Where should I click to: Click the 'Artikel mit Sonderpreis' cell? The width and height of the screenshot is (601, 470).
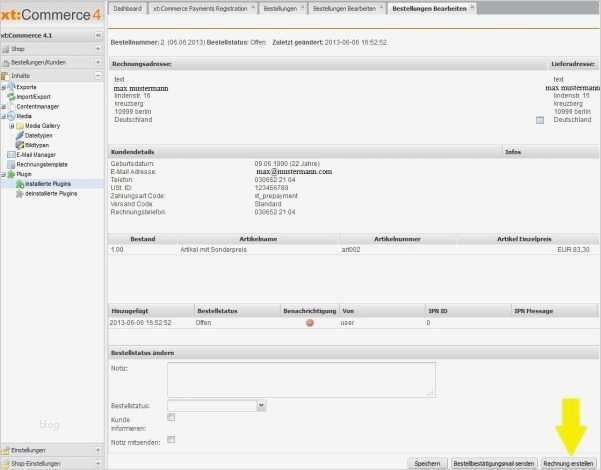(213, 250)
